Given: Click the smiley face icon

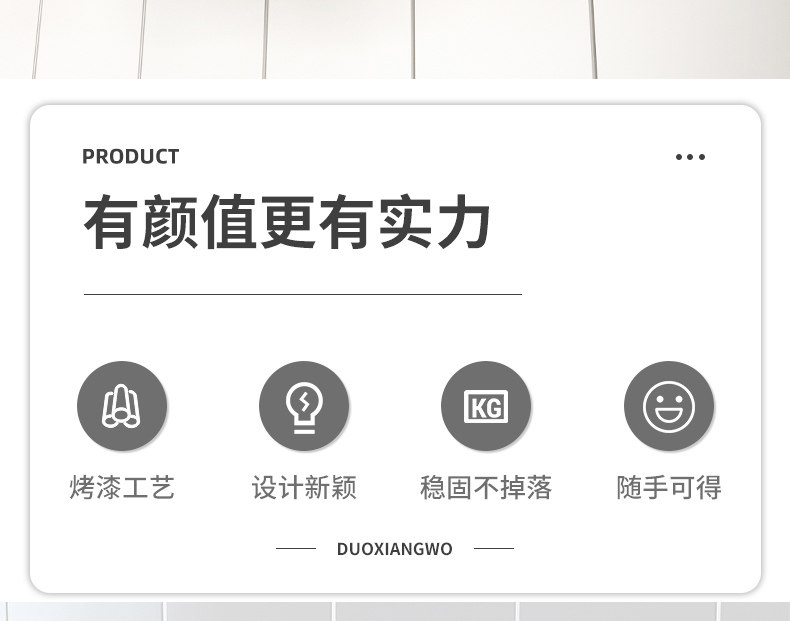Looking at the screenshot, I should (669, 406).
